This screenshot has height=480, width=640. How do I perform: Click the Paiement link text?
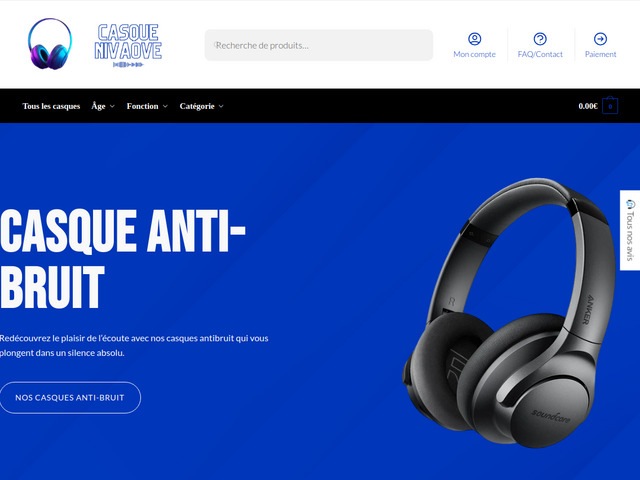(x=600, y=54)
